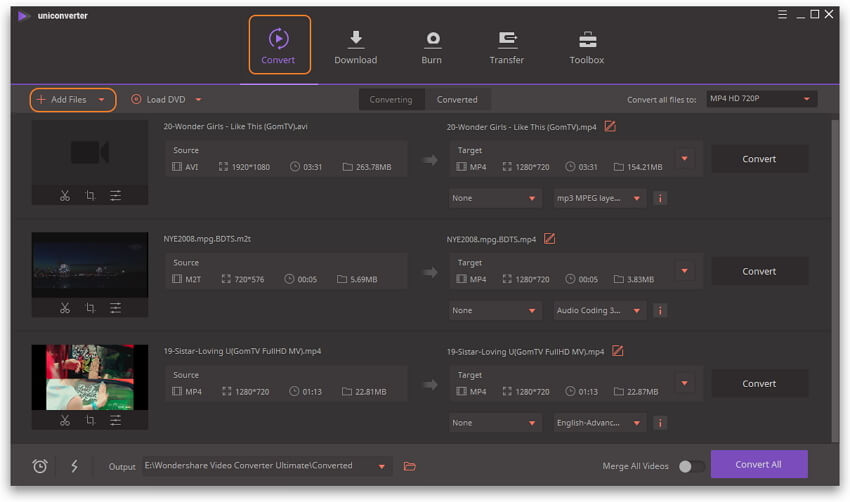Open English-Advanced audio track dropdown

(x=600, y=423)
